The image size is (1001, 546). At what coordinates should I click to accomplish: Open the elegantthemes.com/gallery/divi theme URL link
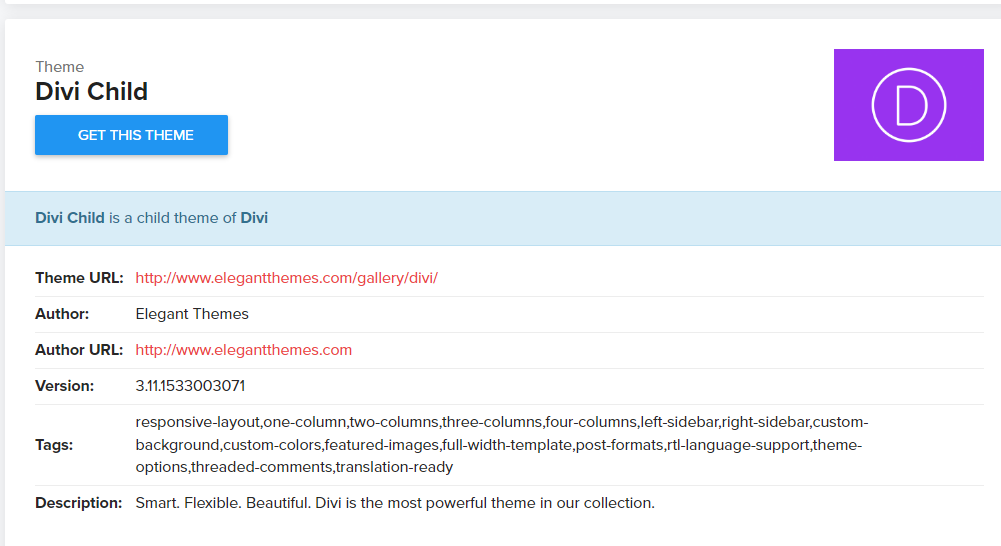pyautogui.click(x=287, y=278)
